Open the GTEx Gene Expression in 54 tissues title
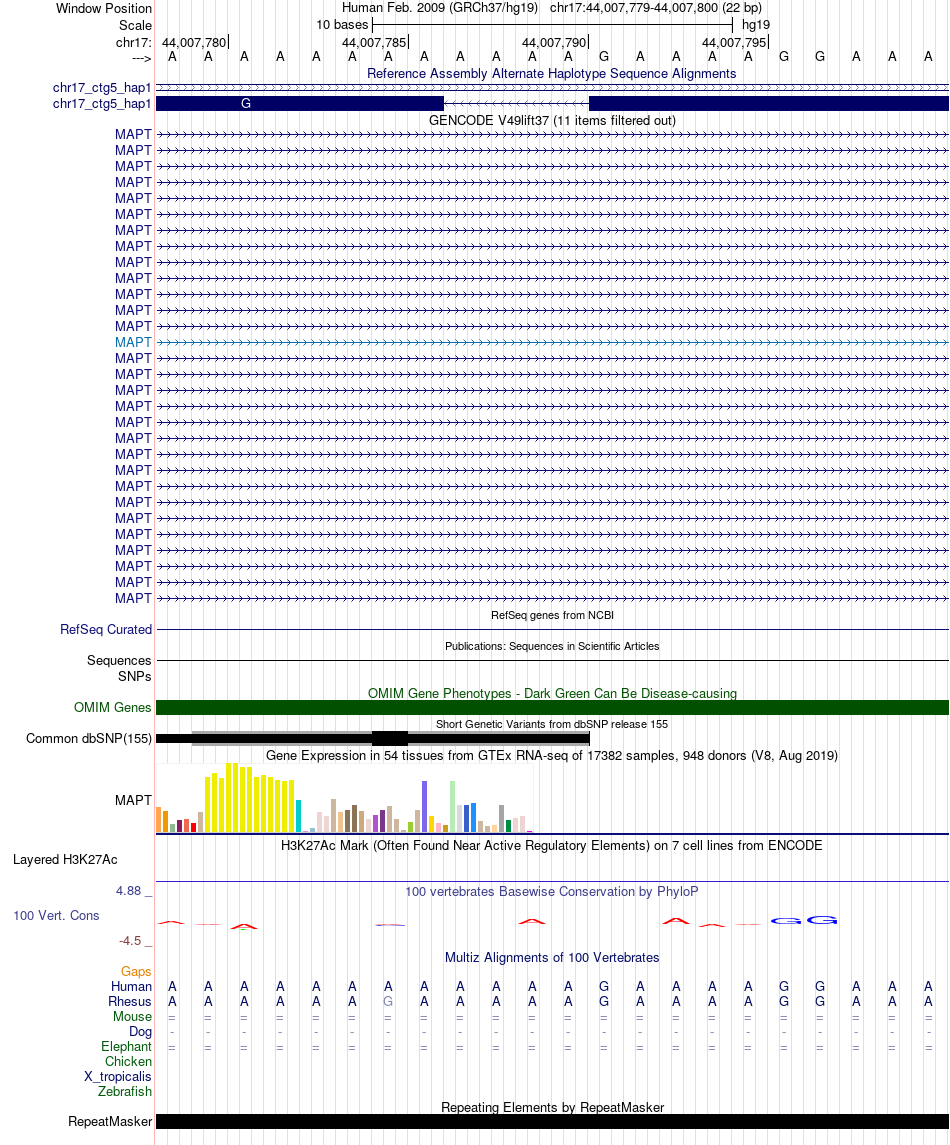Image resolution: width=950 pixels, height=1145 pixels. (551, 755)
